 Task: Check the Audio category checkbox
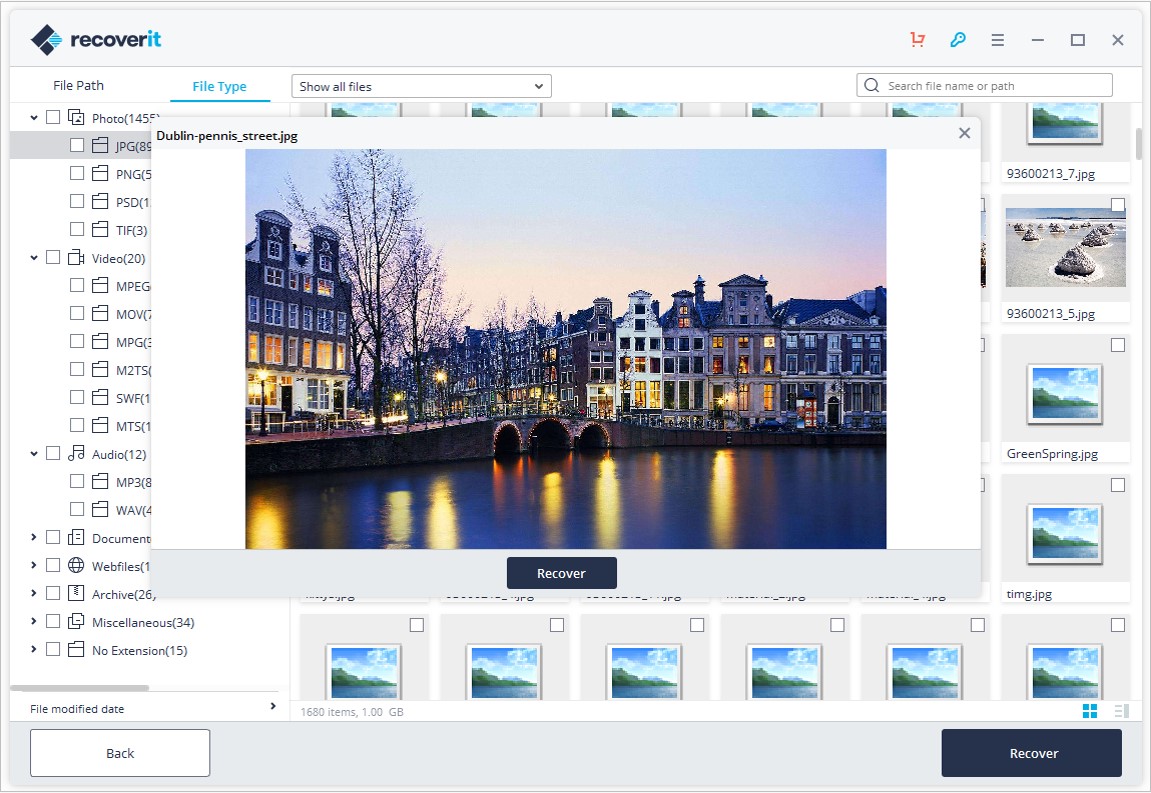click(53, 453)
